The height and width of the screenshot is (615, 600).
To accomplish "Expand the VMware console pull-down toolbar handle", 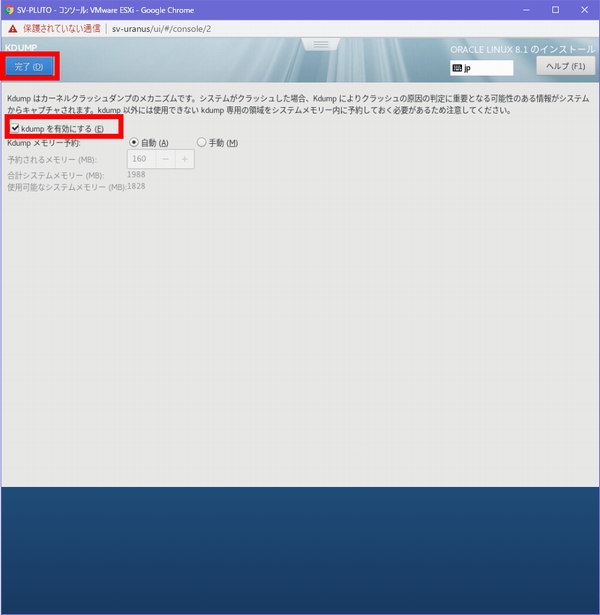I will 321,44.
